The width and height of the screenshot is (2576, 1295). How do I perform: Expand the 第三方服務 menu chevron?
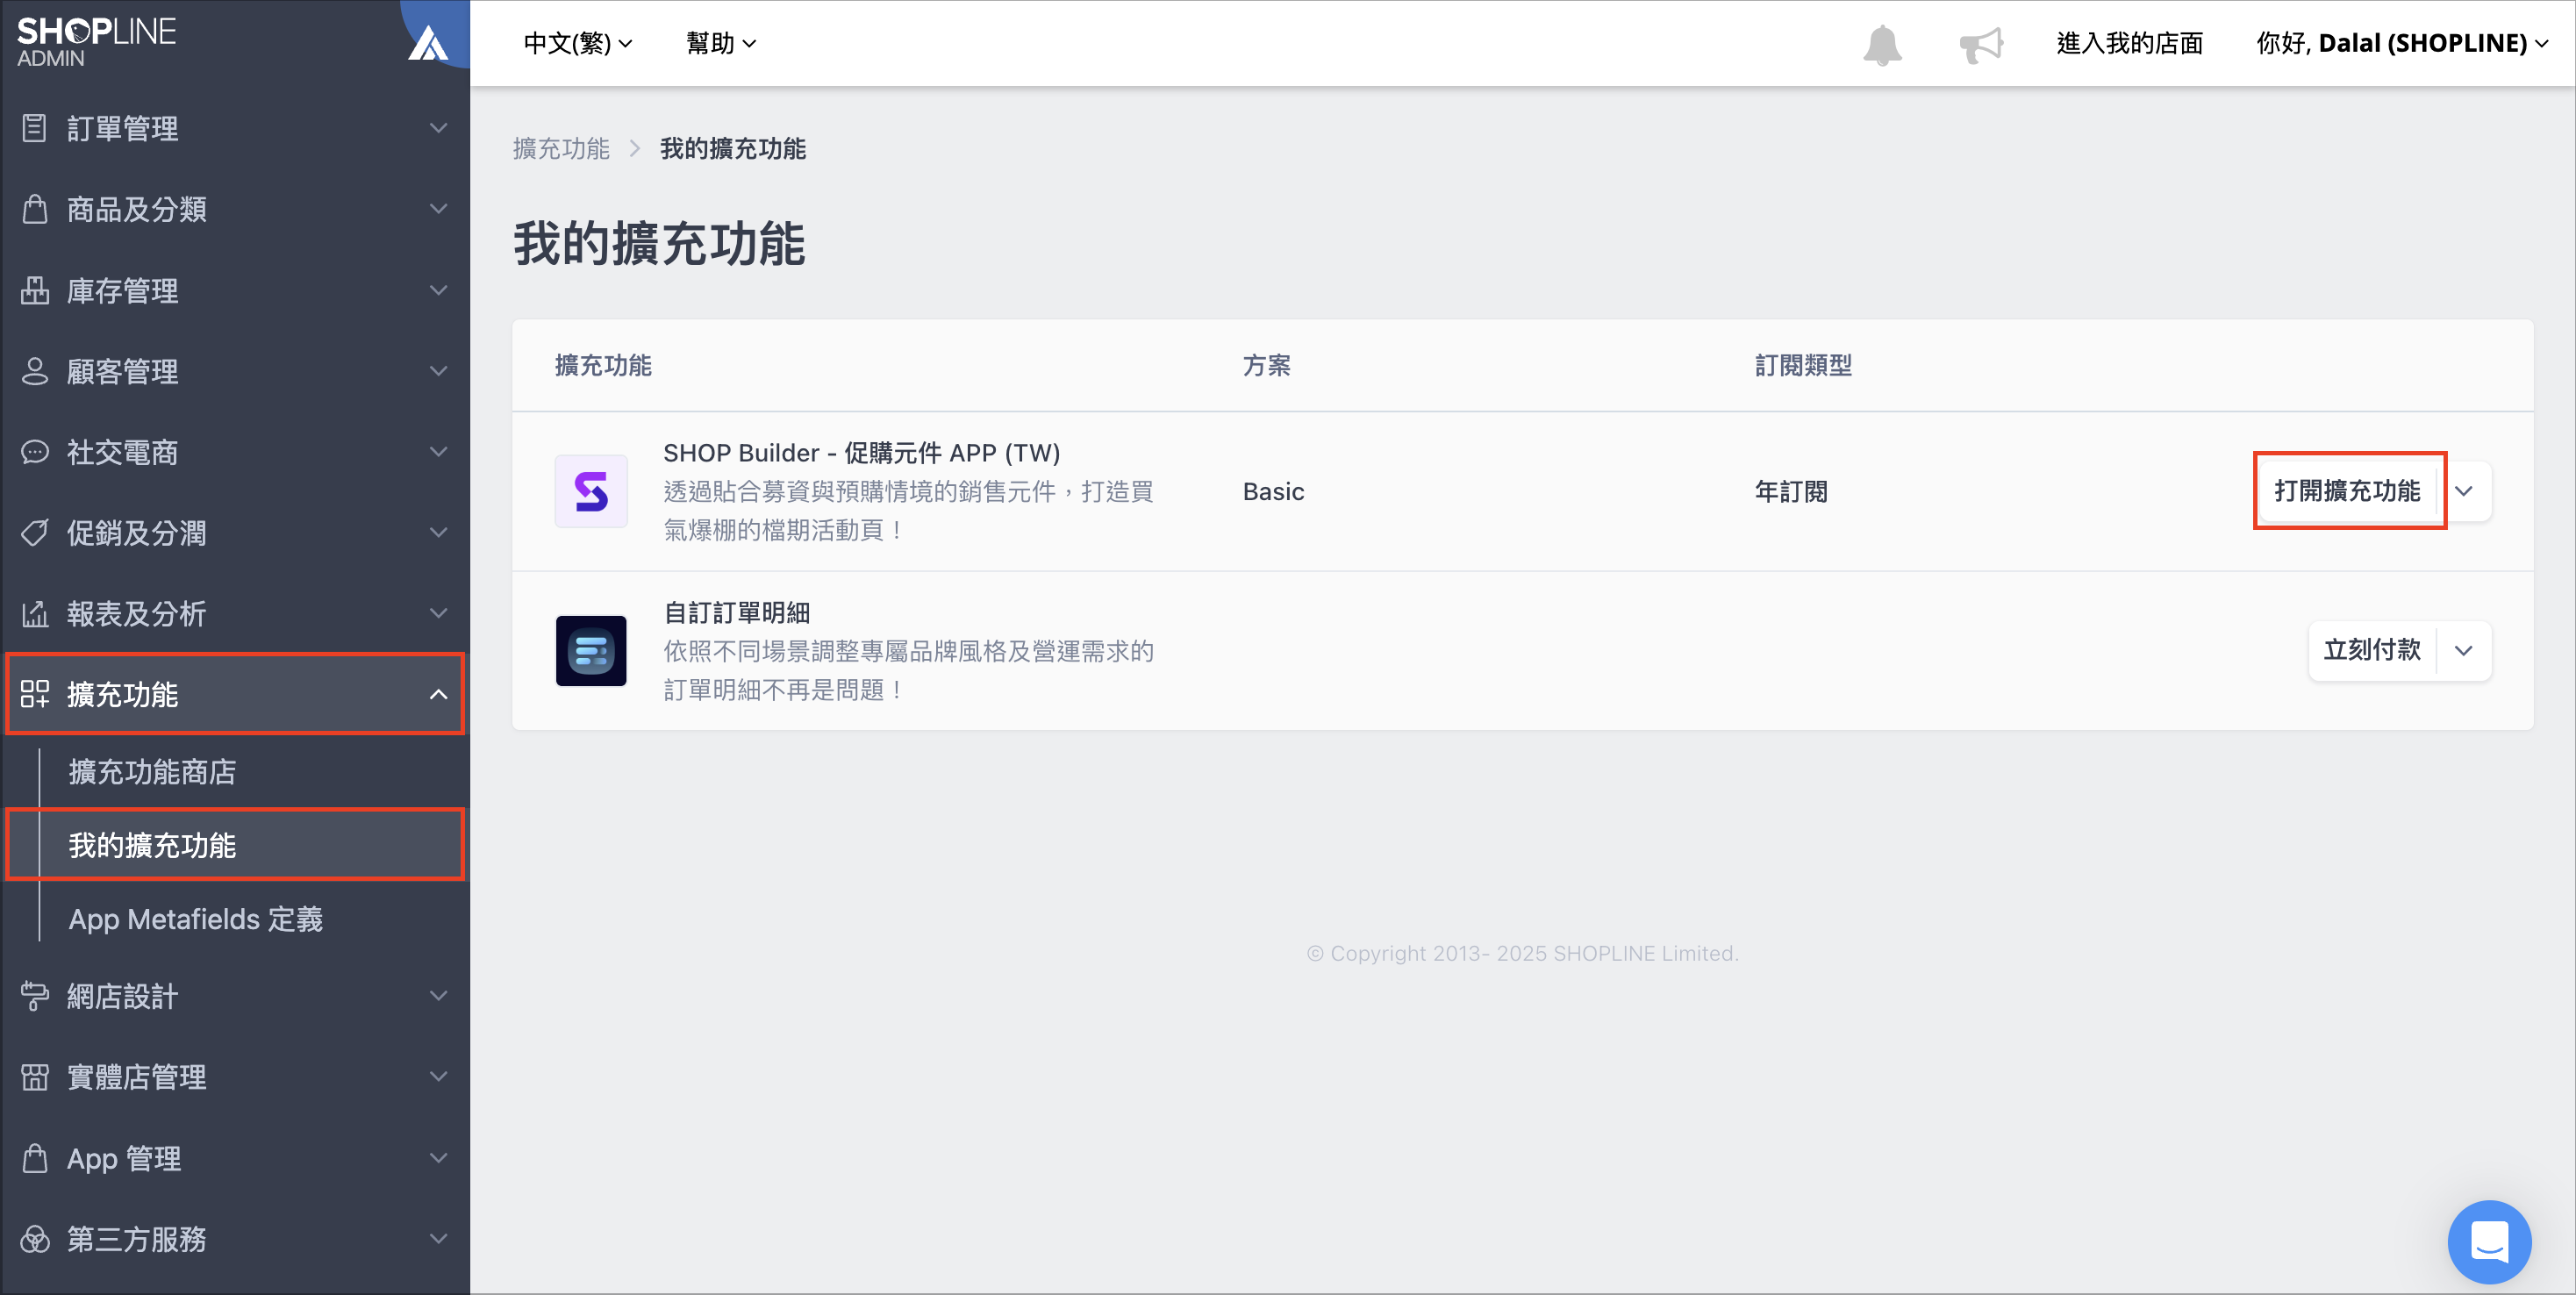point(438,1239)
